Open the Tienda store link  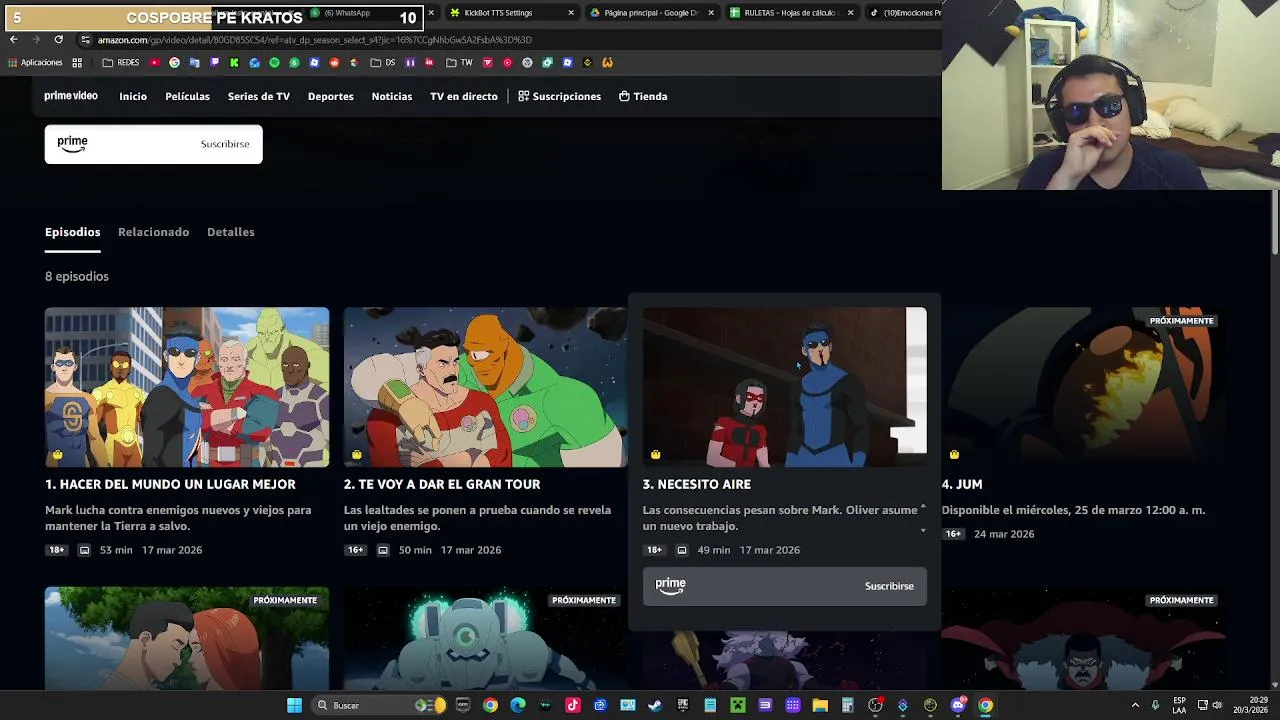click(x=643, y=96)
